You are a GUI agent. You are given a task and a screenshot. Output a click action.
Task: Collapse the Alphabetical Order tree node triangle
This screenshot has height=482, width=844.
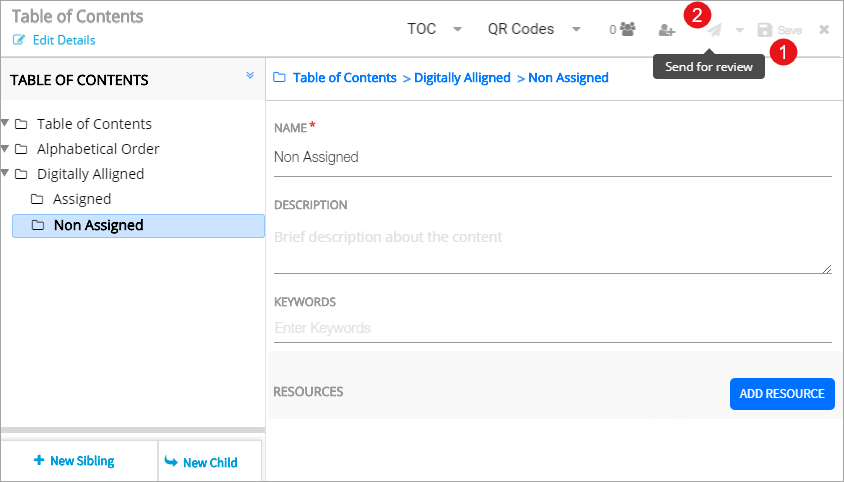6,149
